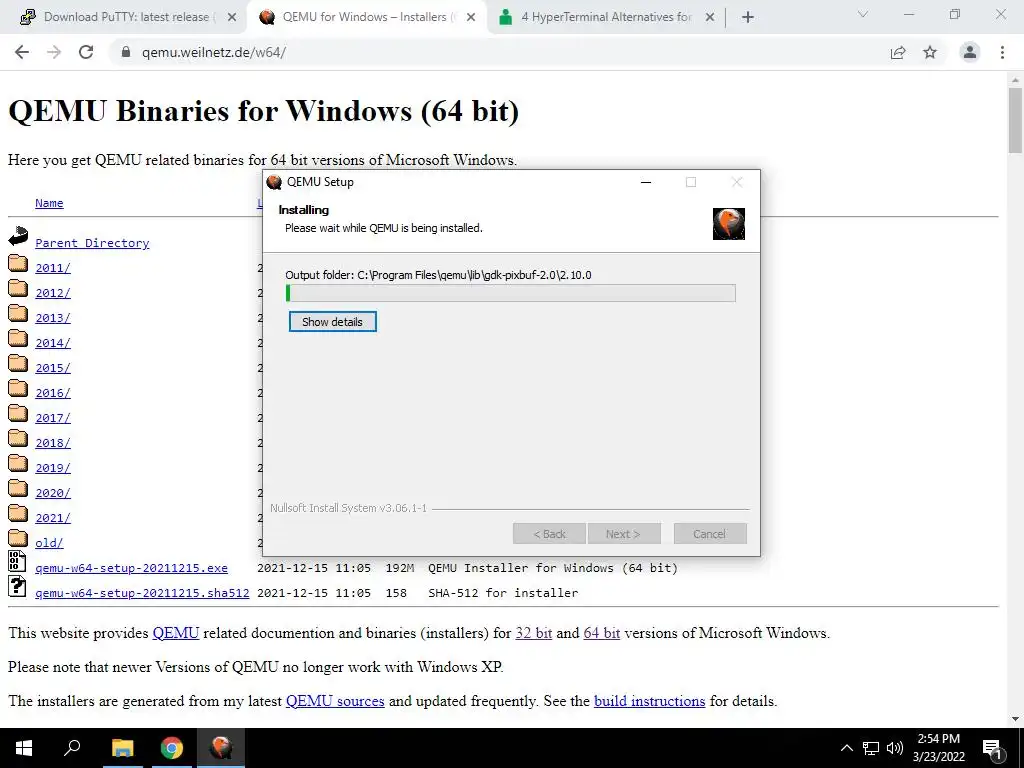
Task: Open the 2019/ folder link
Action: pos(53,468)
